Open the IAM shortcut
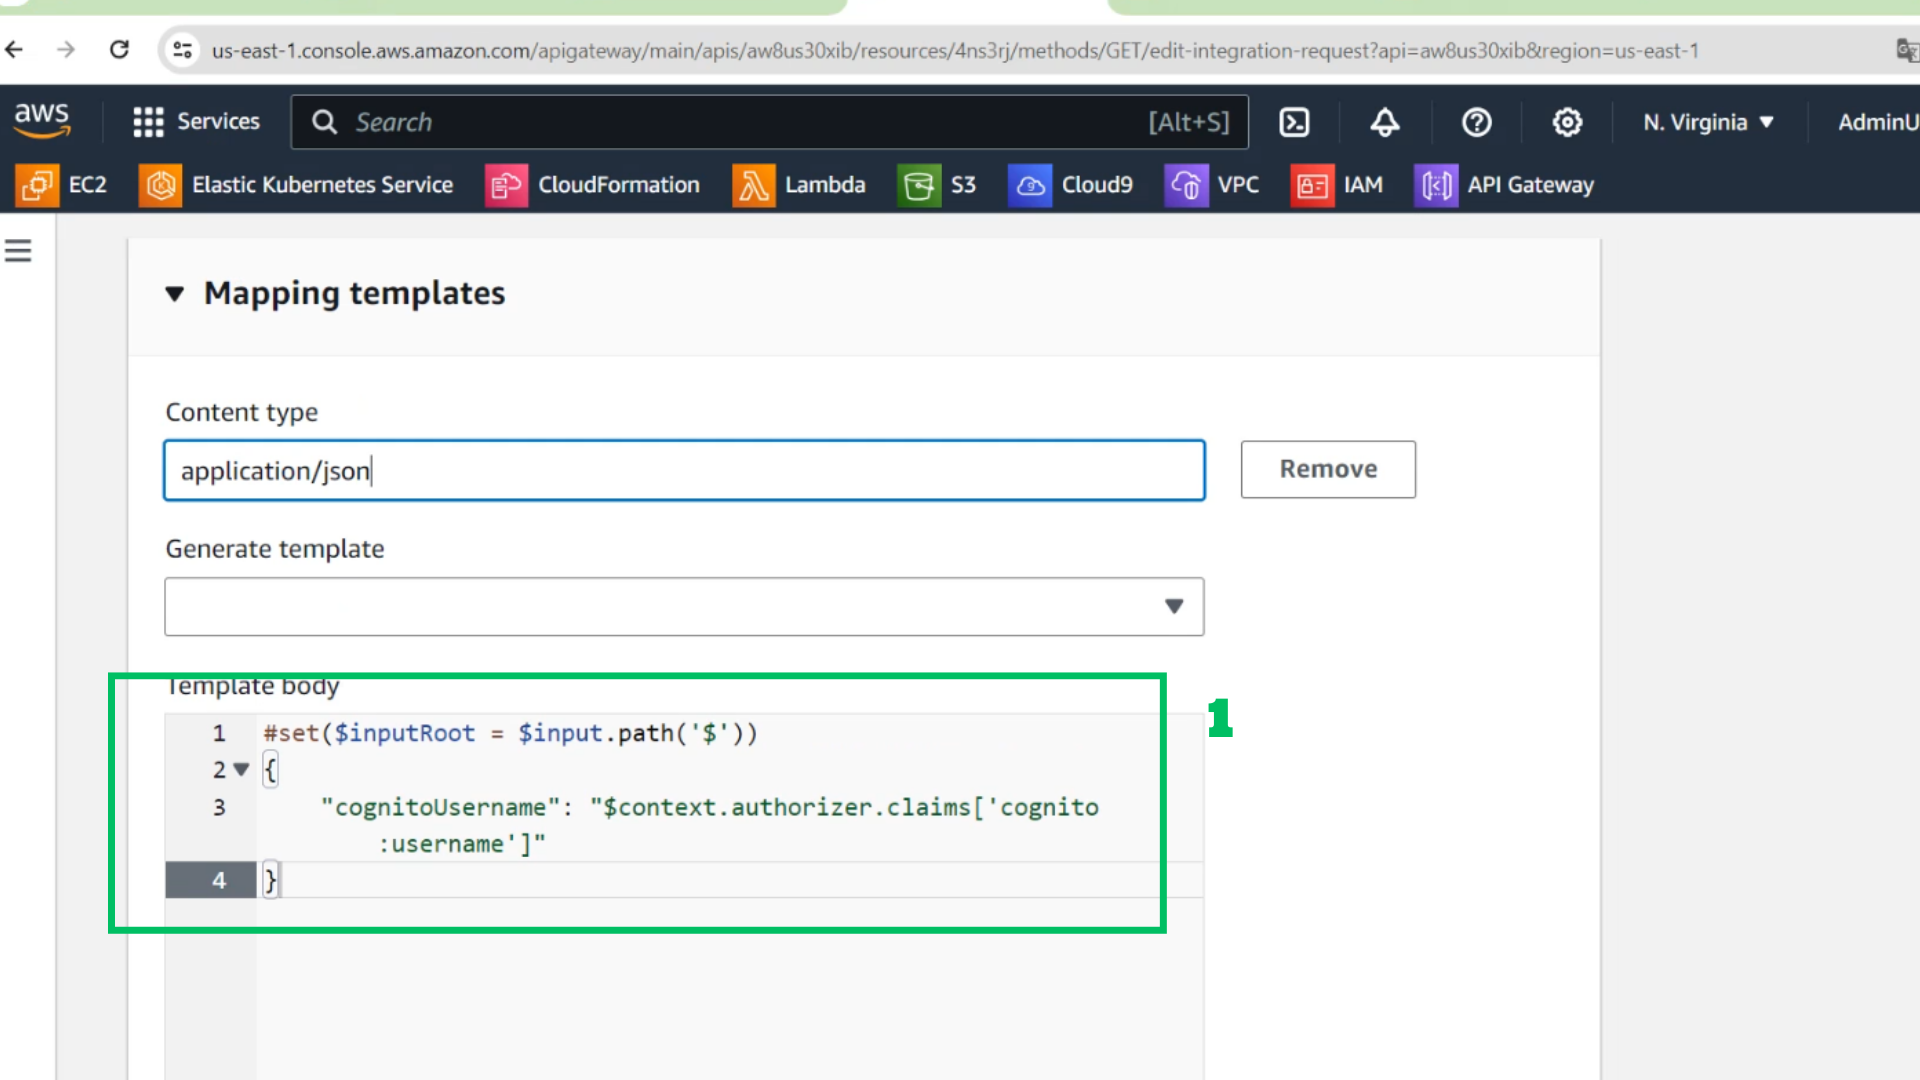 tap(1336, 185)
